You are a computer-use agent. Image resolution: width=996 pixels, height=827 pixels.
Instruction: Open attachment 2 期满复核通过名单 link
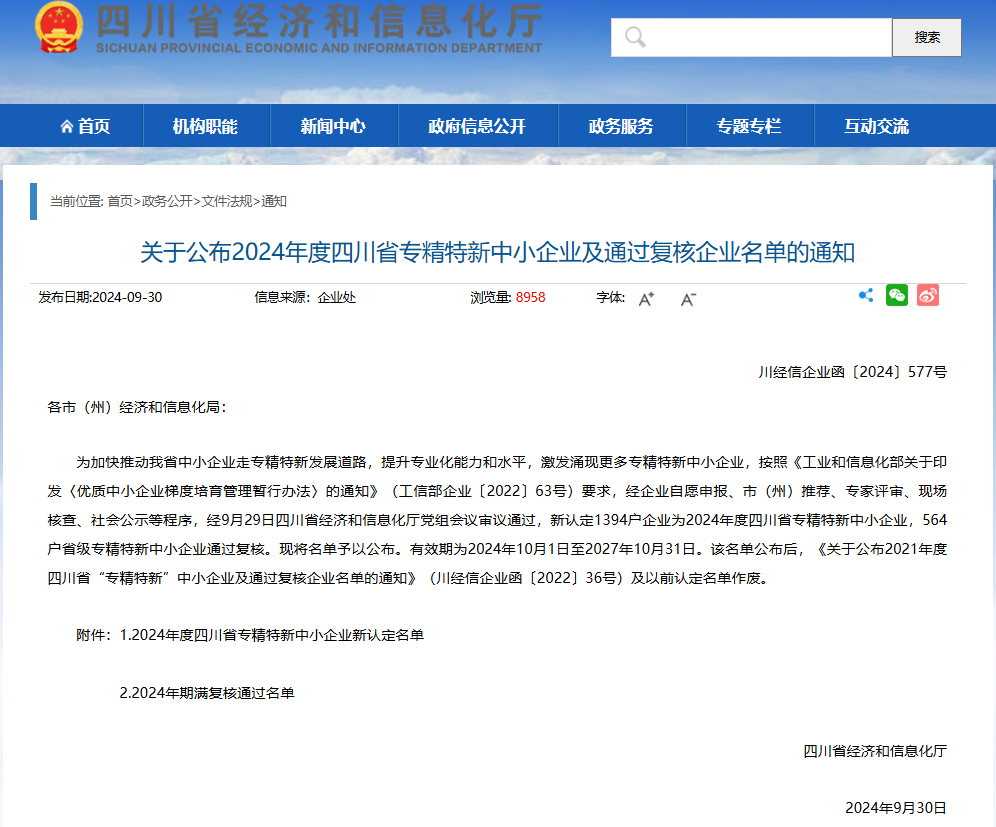tap(207, 692)
